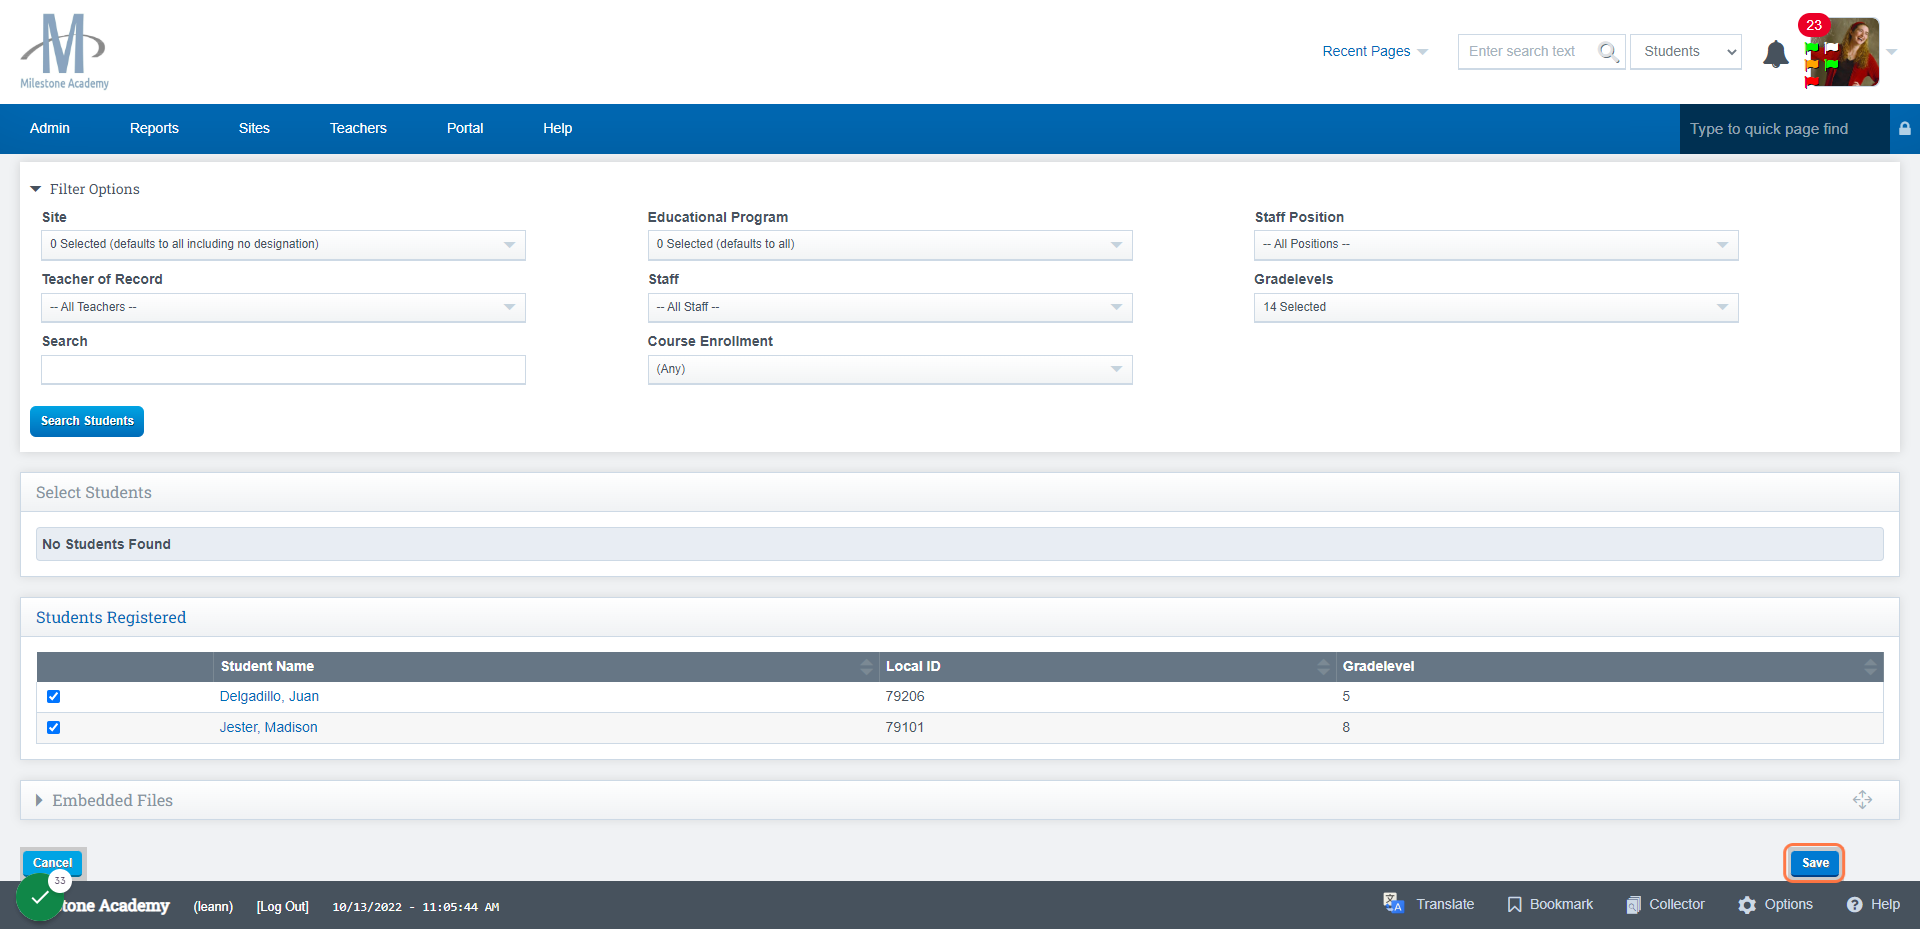Click the lock icon beside quick find

click(x=1905, y=129)
